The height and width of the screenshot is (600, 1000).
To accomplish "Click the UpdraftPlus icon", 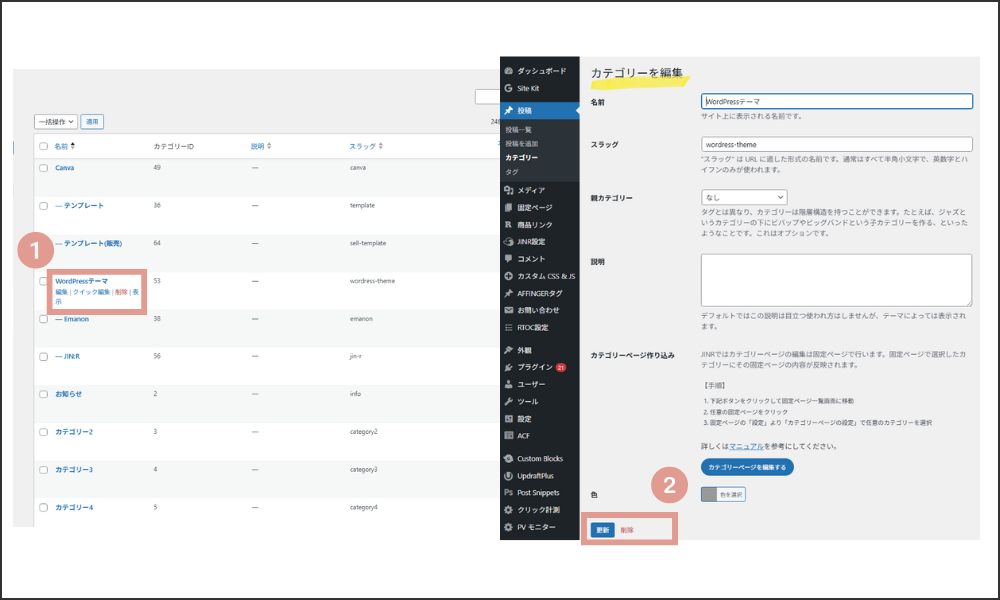I will (508, 476).
